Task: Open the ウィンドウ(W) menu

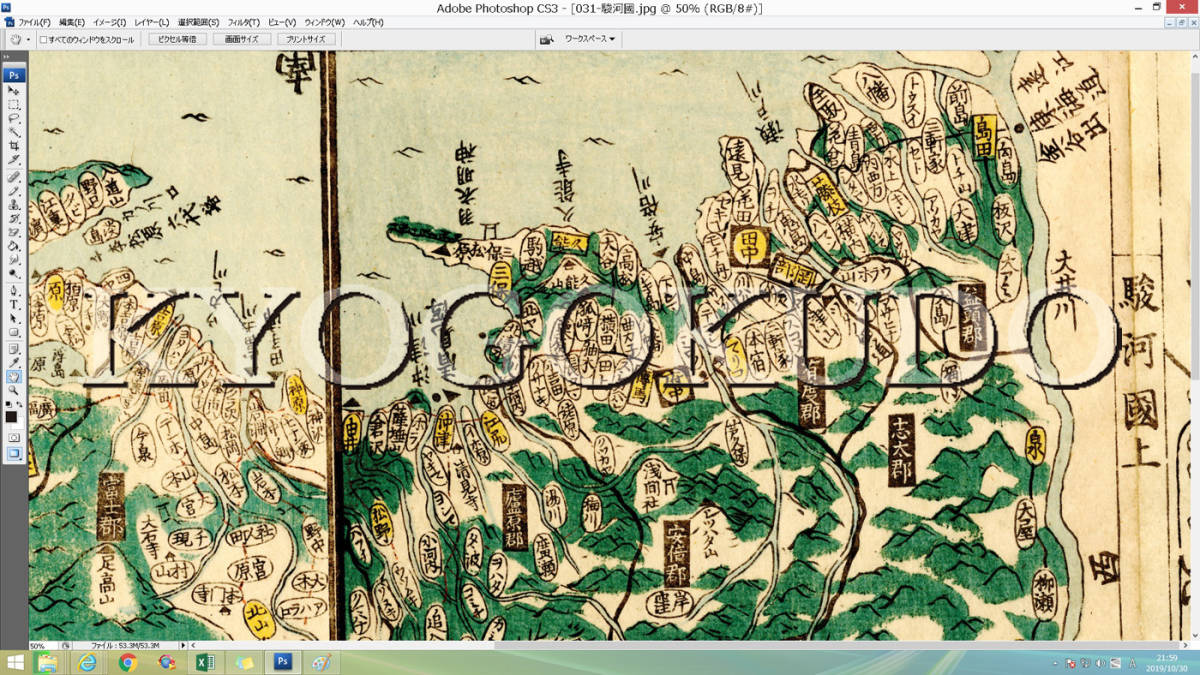Action: [324, 21]
